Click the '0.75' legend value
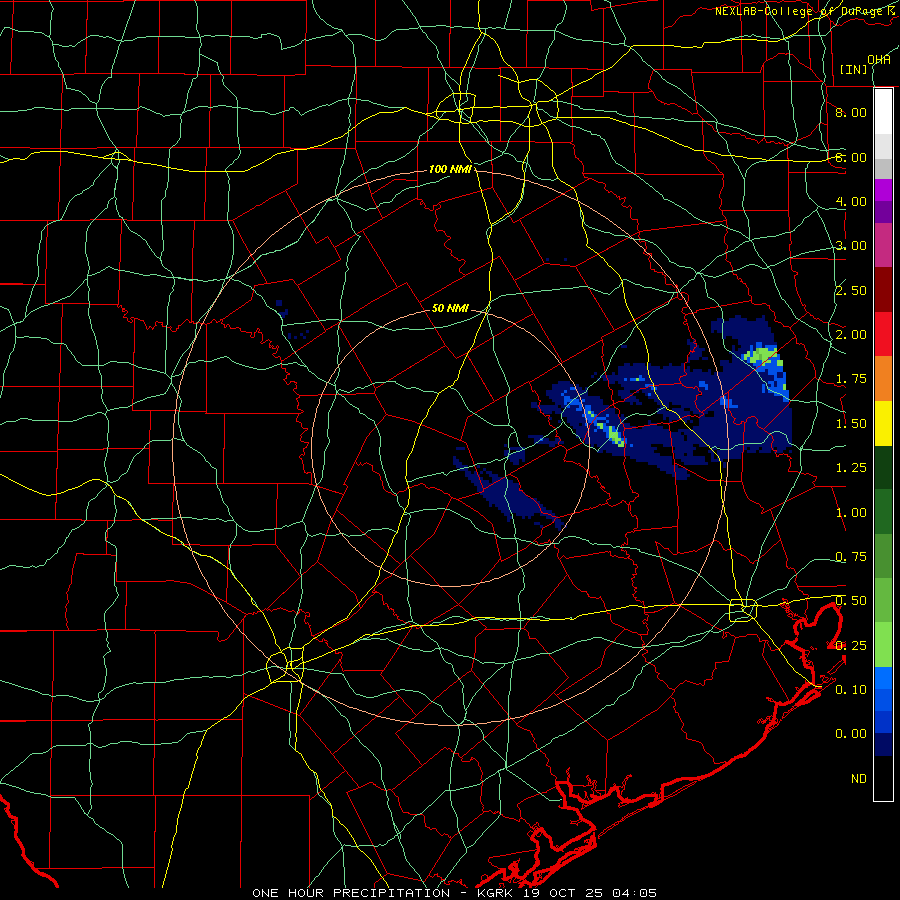 pyautogui.click(x=851, y=557)
